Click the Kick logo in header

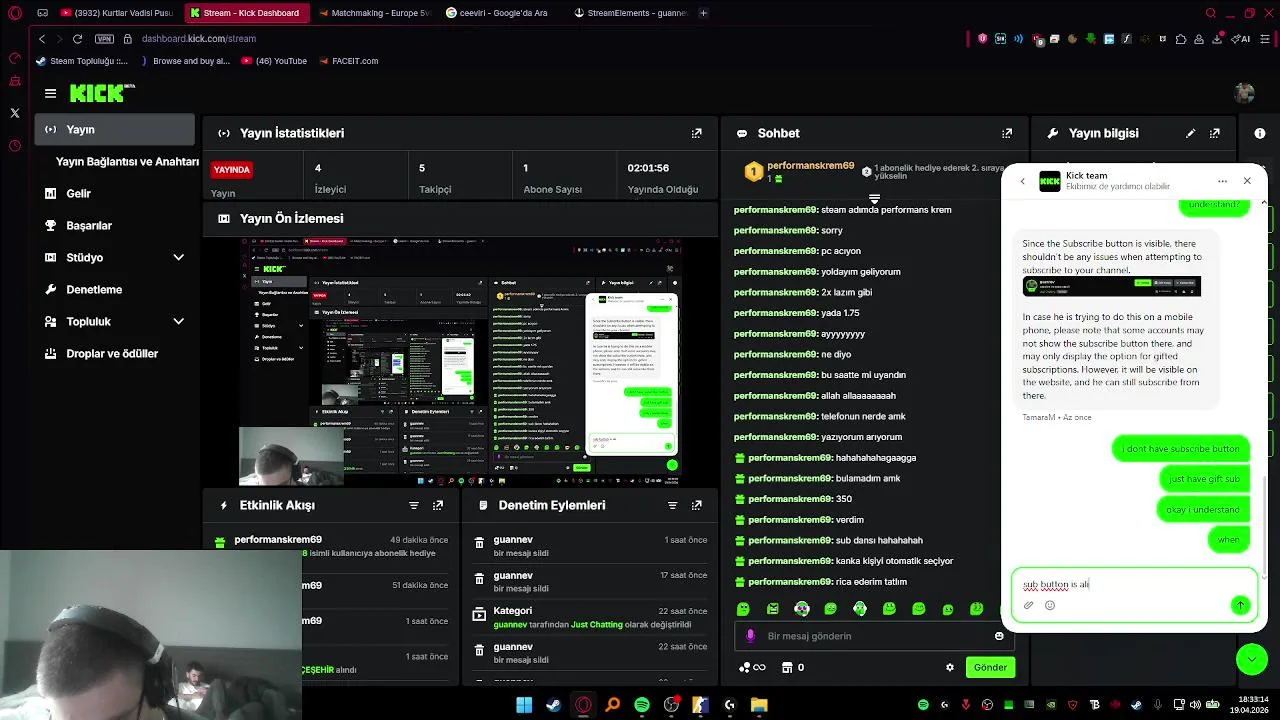click(x=101, y=93)
